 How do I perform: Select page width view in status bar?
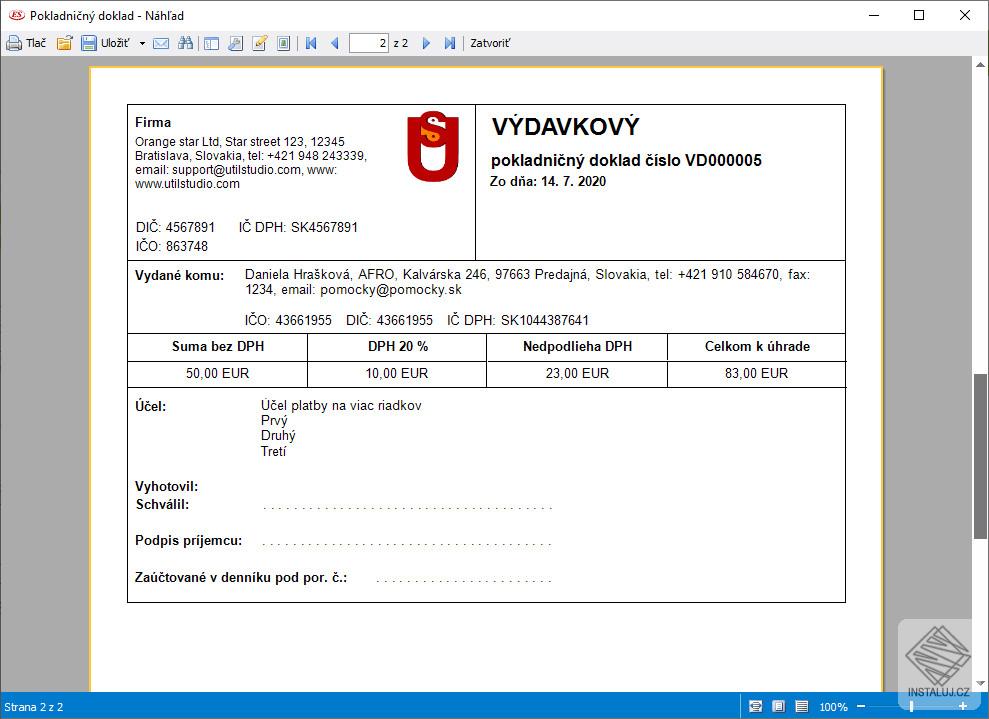click(755, 707)
